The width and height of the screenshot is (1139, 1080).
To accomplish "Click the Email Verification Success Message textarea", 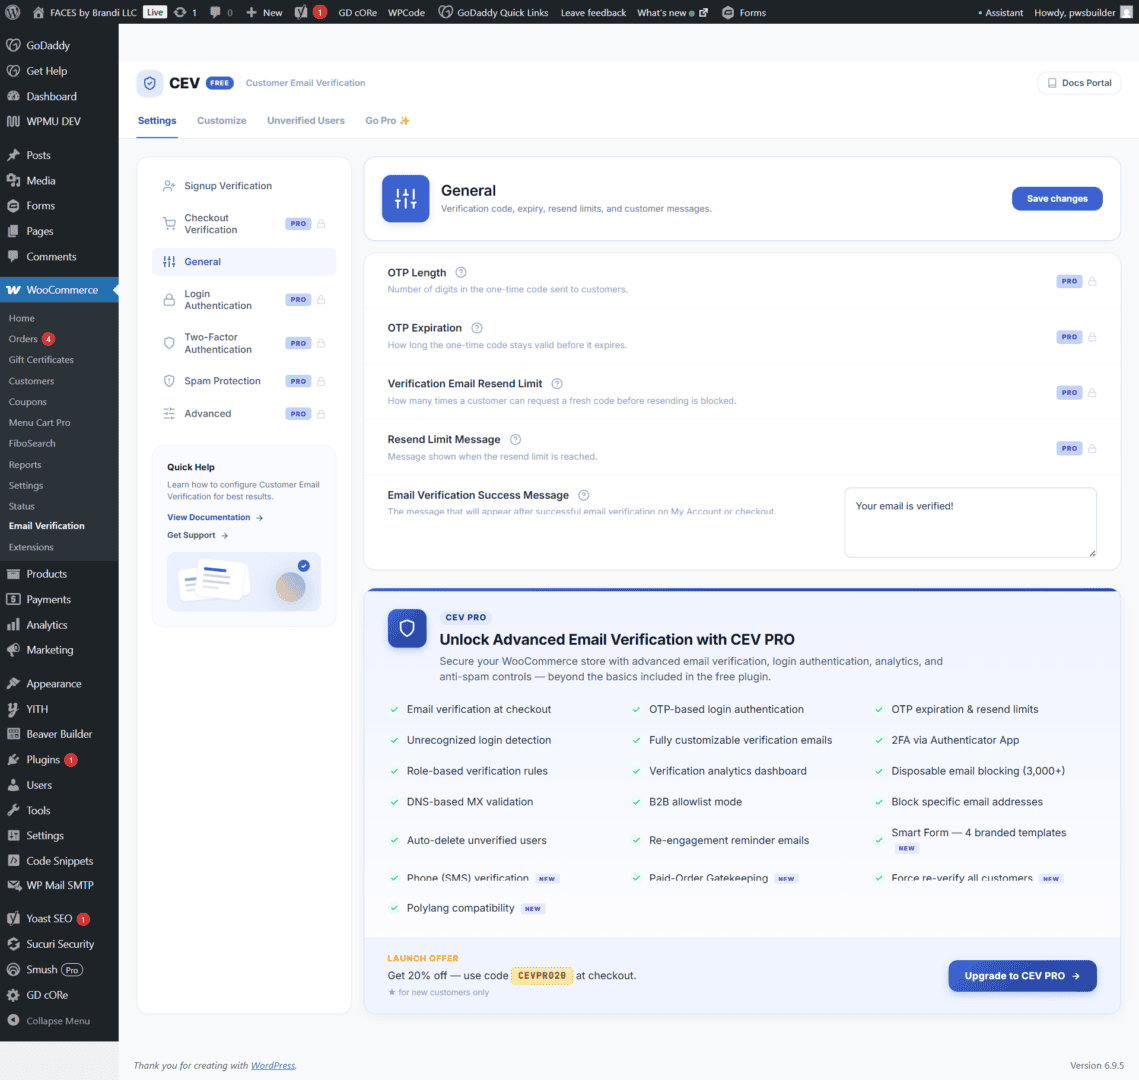I will pyautogui.click(x=970, y=522).
